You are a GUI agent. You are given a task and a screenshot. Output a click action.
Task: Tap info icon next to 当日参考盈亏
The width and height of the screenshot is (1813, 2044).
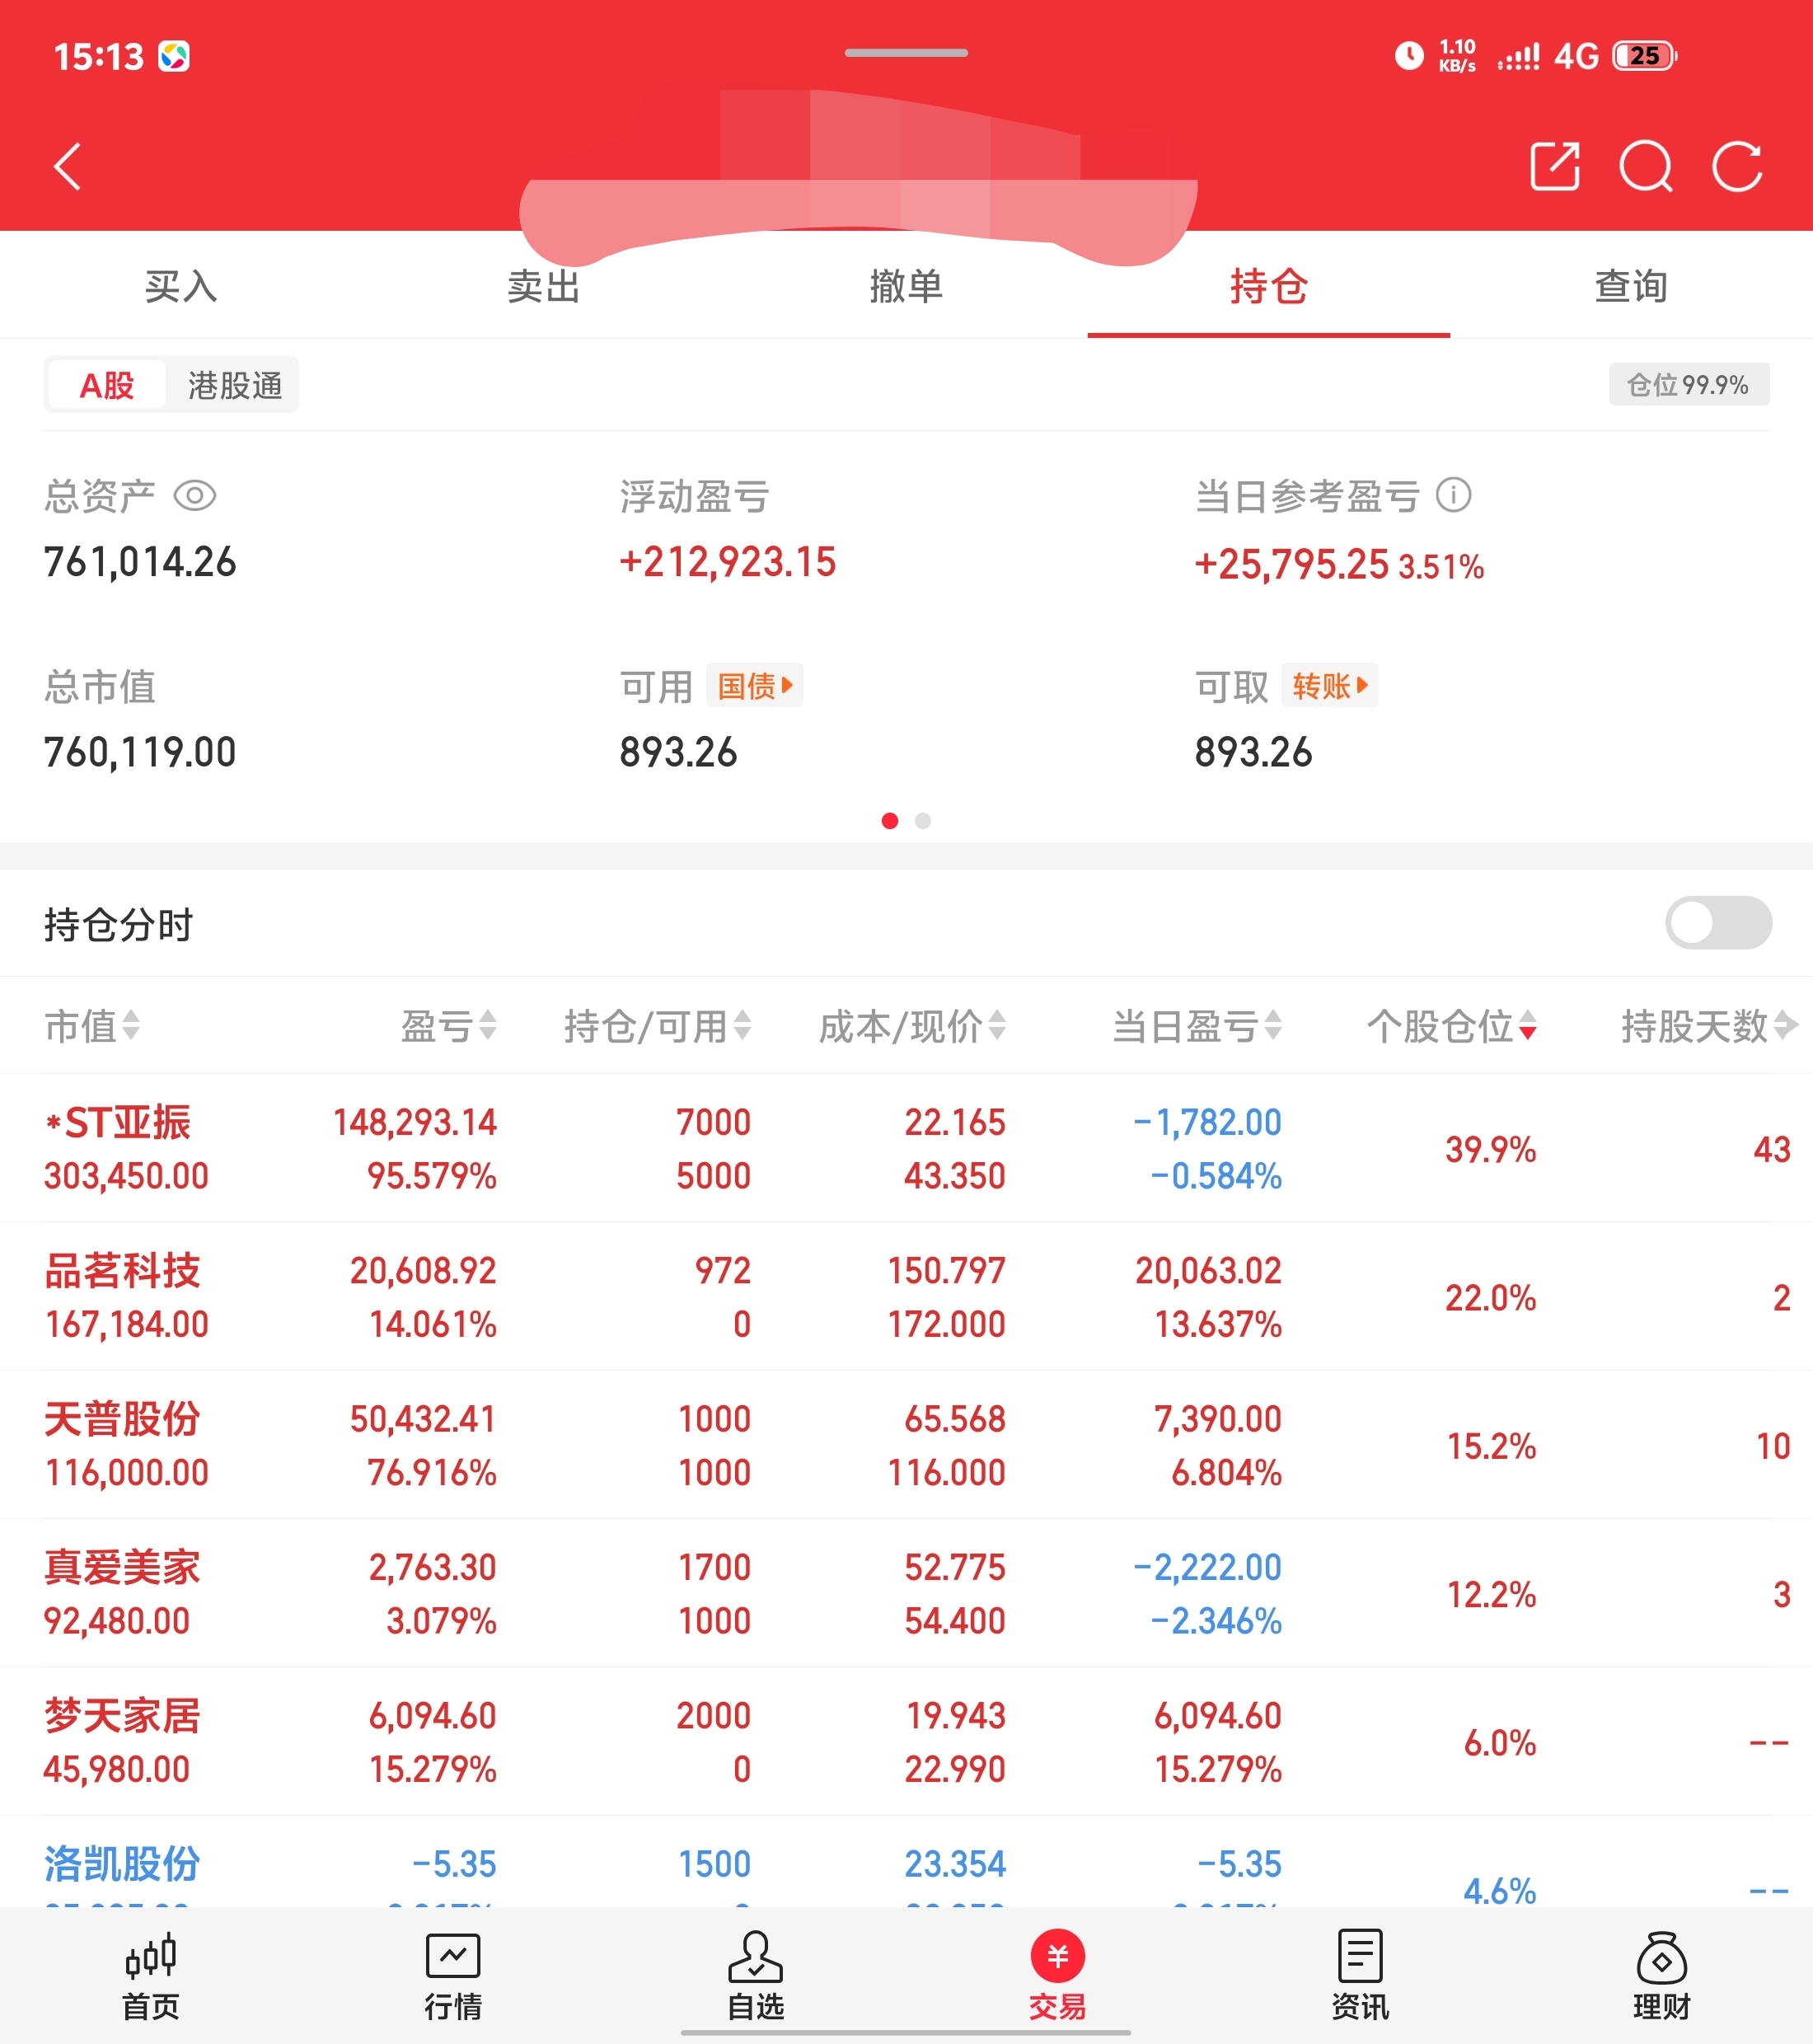click(x=1453, y=495)
